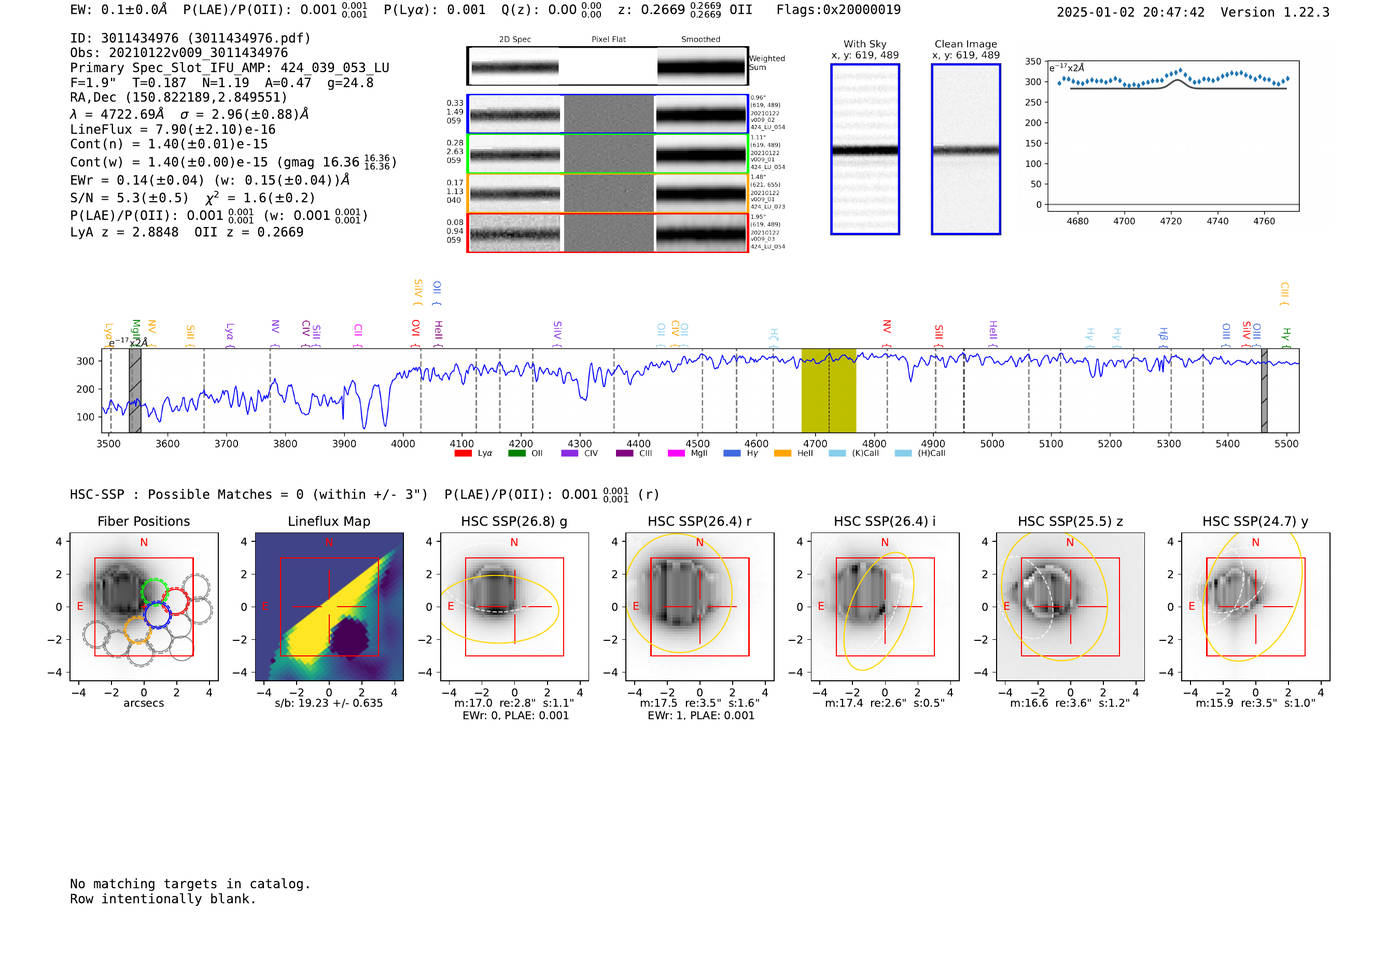Click the red Lyα legend swatch
This screenshot has height=953, width=1400.
click(x=462, y=453)
